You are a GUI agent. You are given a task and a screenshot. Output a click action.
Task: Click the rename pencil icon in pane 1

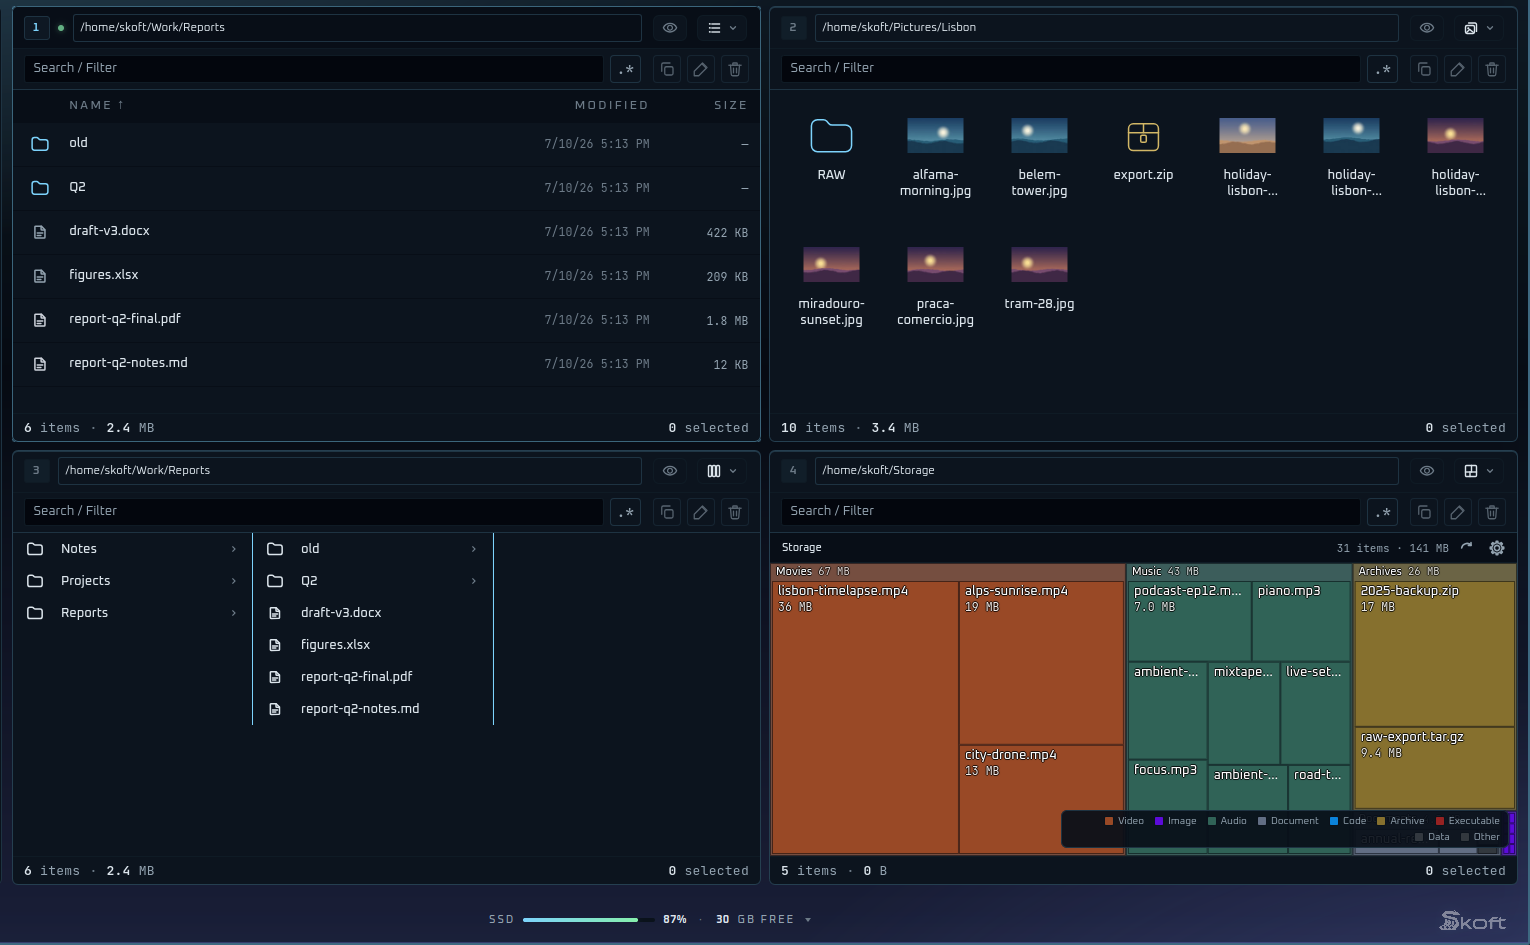pyautogui.click(x=701, y=69)
